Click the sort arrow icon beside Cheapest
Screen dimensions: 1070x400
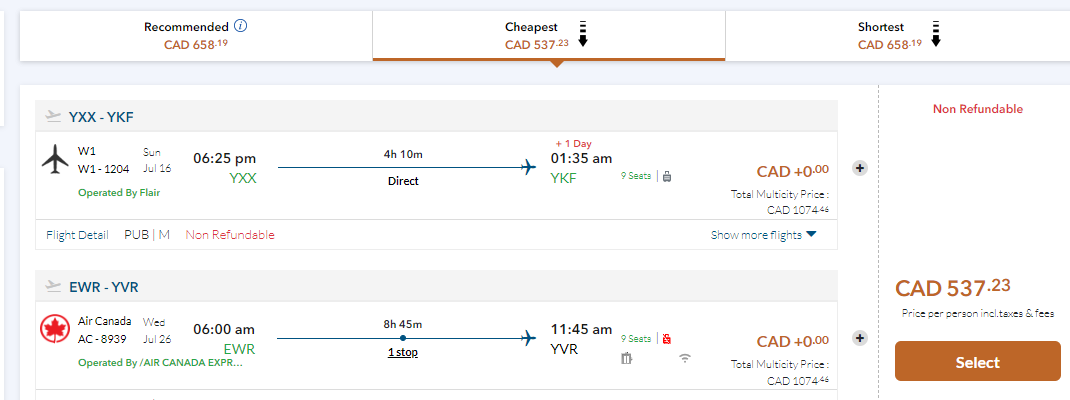click(582, 34)
